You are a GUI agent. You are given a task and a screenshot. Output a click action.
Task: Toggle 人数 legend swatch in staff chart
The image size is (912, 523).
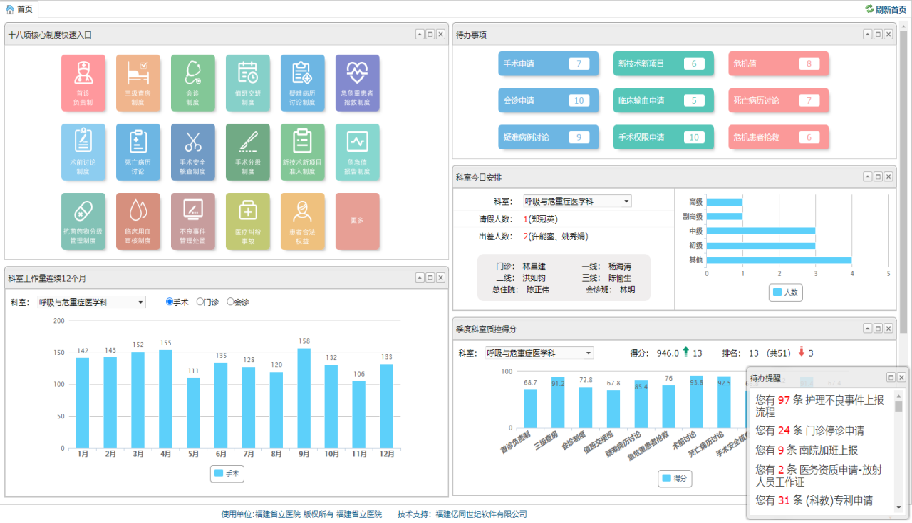point(777,293)
